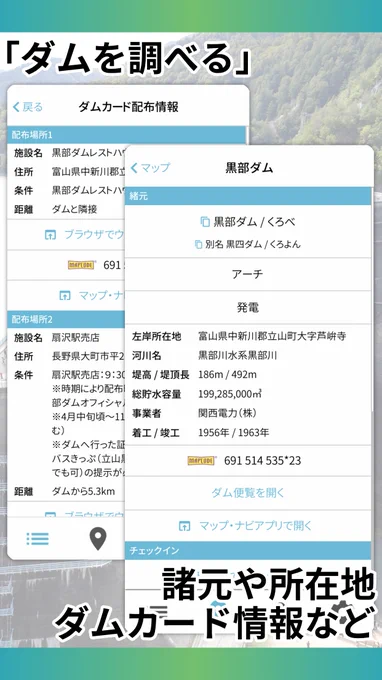Viewport: 382px width, 680px height.
Task: Open ブラウザで link under 配布場所1
Action: point(94,235)
